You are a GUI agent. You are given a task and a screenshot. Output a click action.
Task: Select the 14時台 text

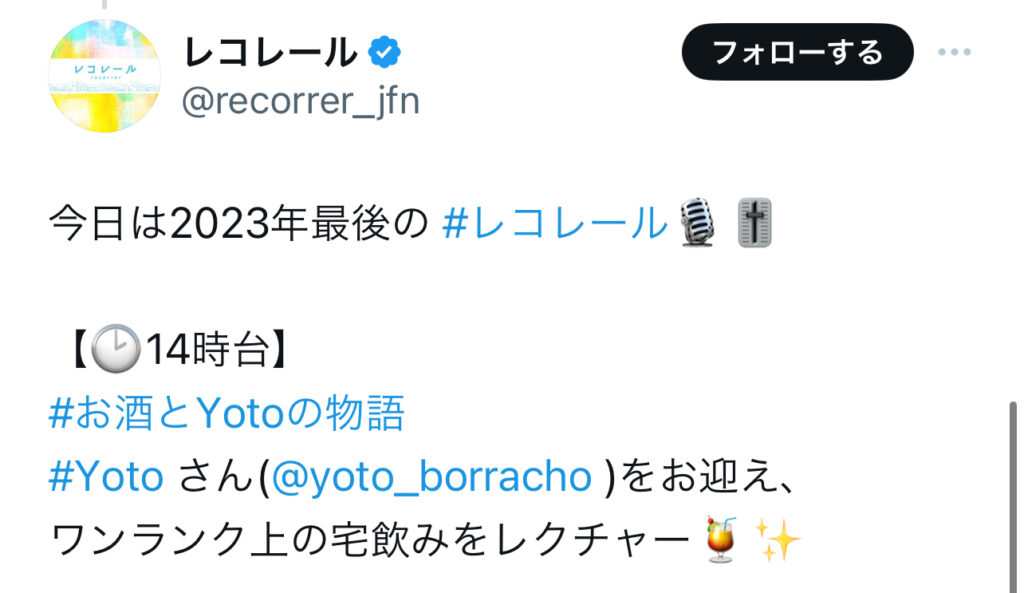[x=207, y=350]
